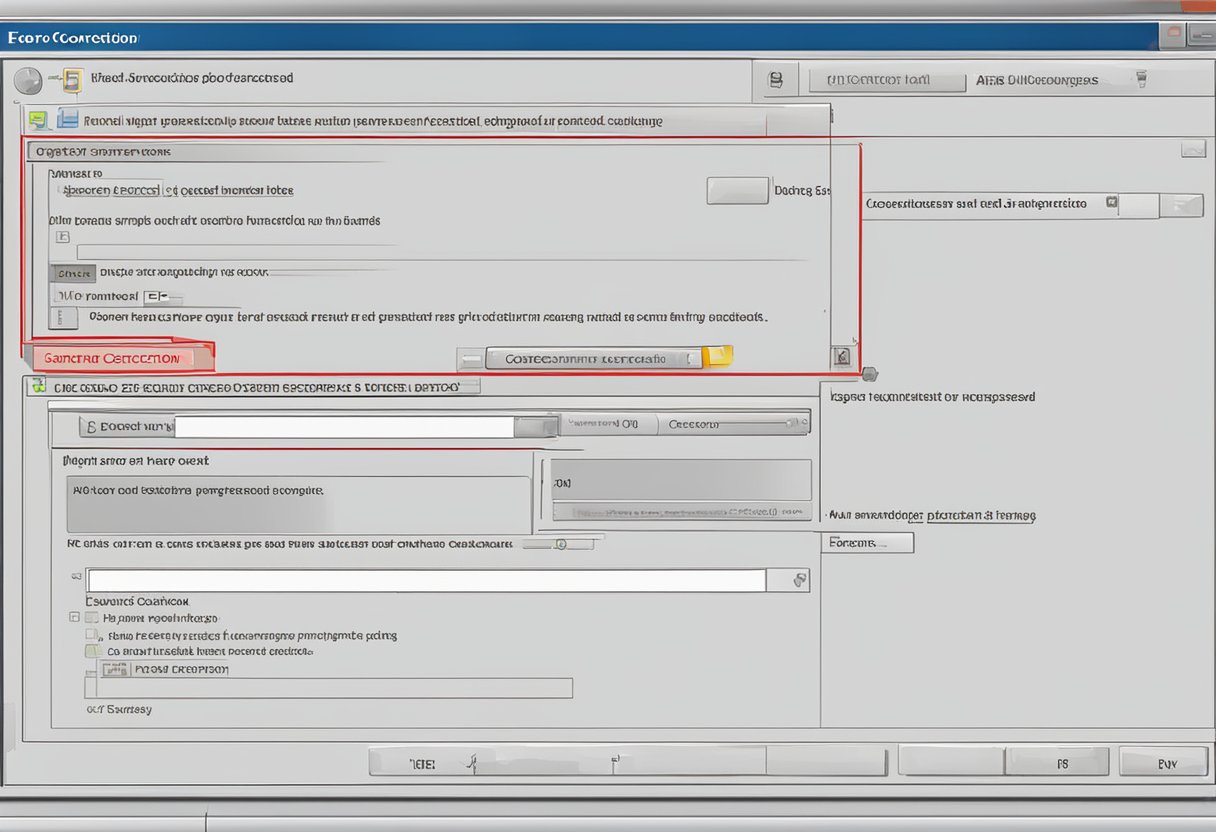Click the blue save-disk icon in second row
Image resolution: width=1216 pixels, height=832 pixels.
68,119
